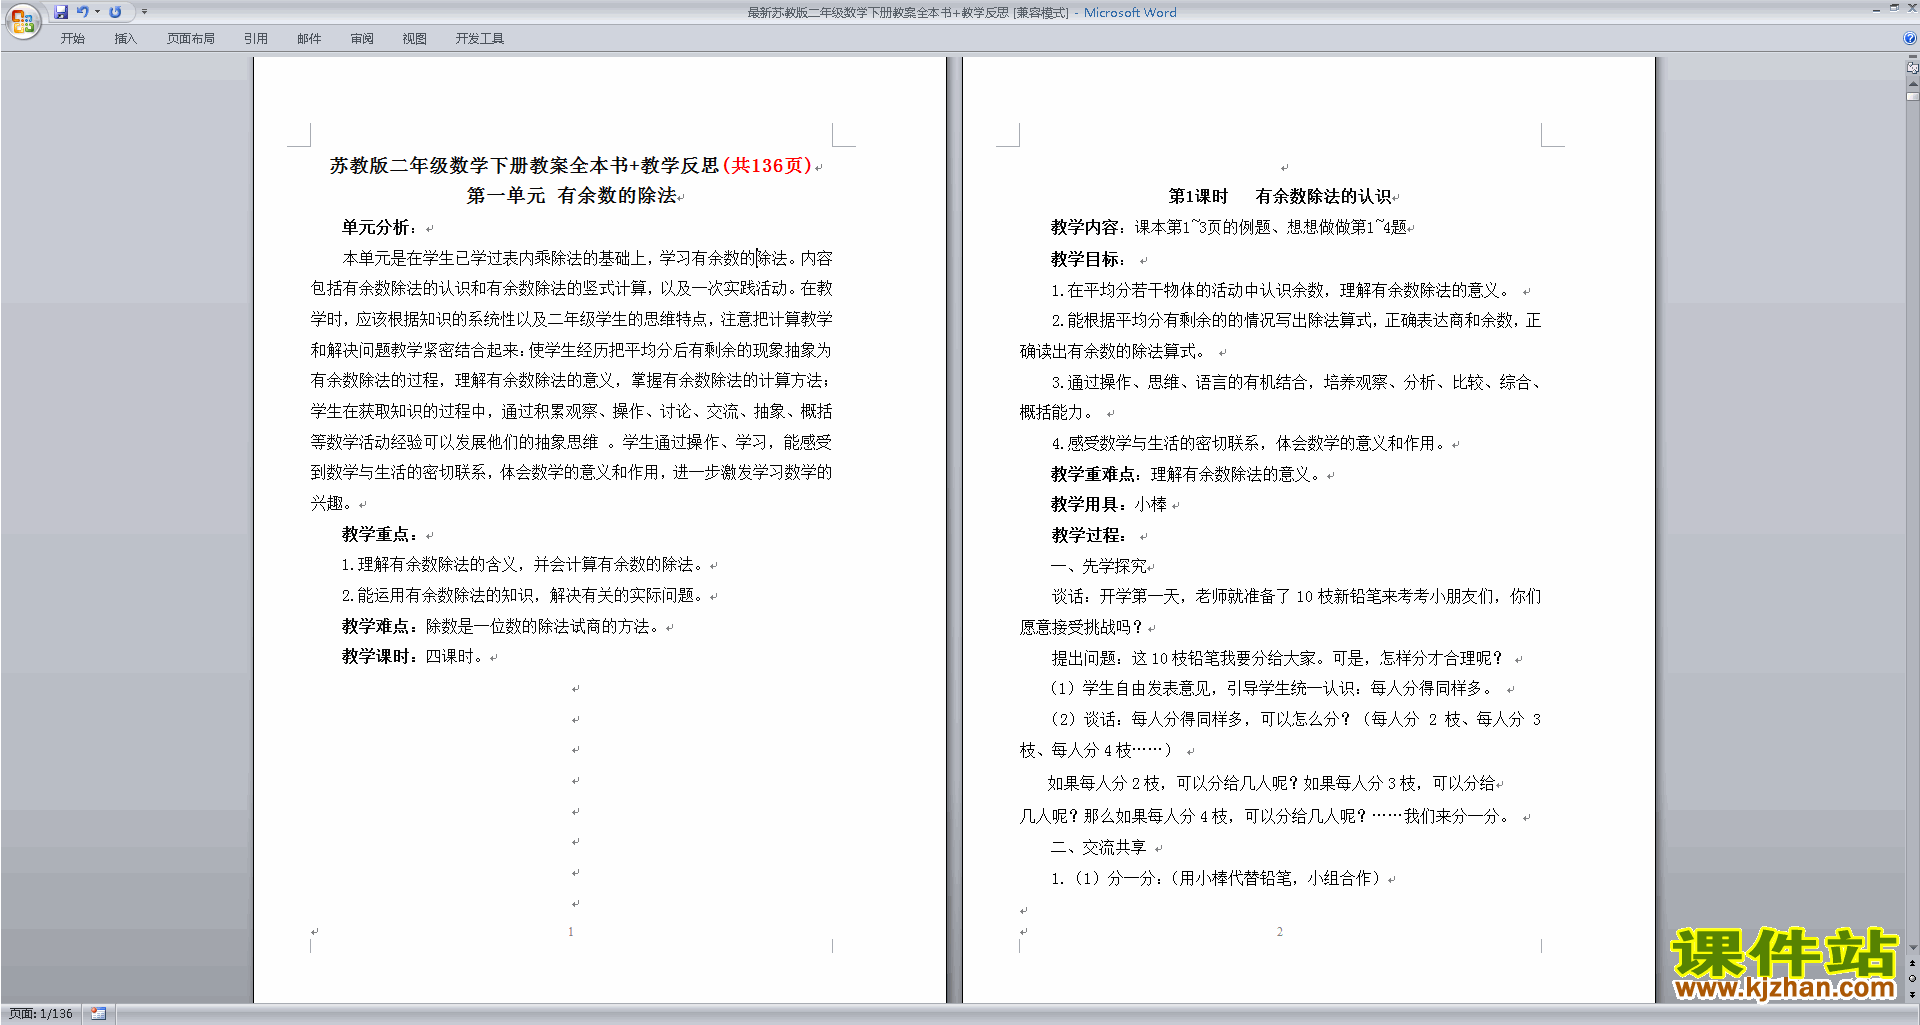Open Microsoft Word help
The image size is (1920, 1025).
point(1909,38)
